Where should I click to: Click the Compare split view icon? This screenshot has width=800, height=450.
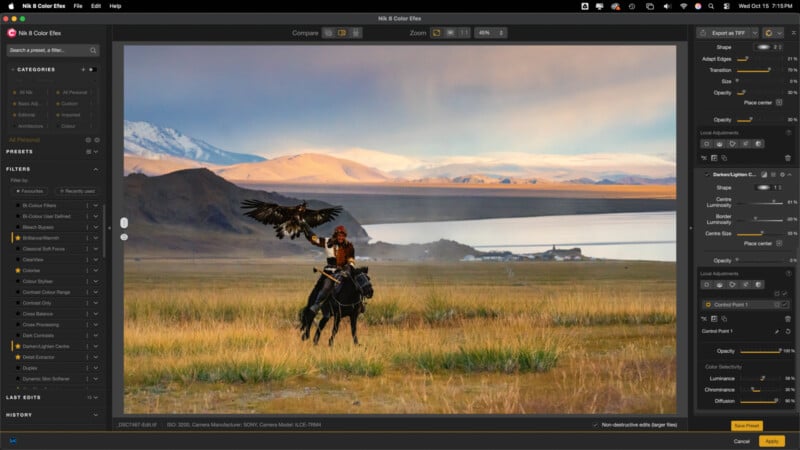click(342, 33)
